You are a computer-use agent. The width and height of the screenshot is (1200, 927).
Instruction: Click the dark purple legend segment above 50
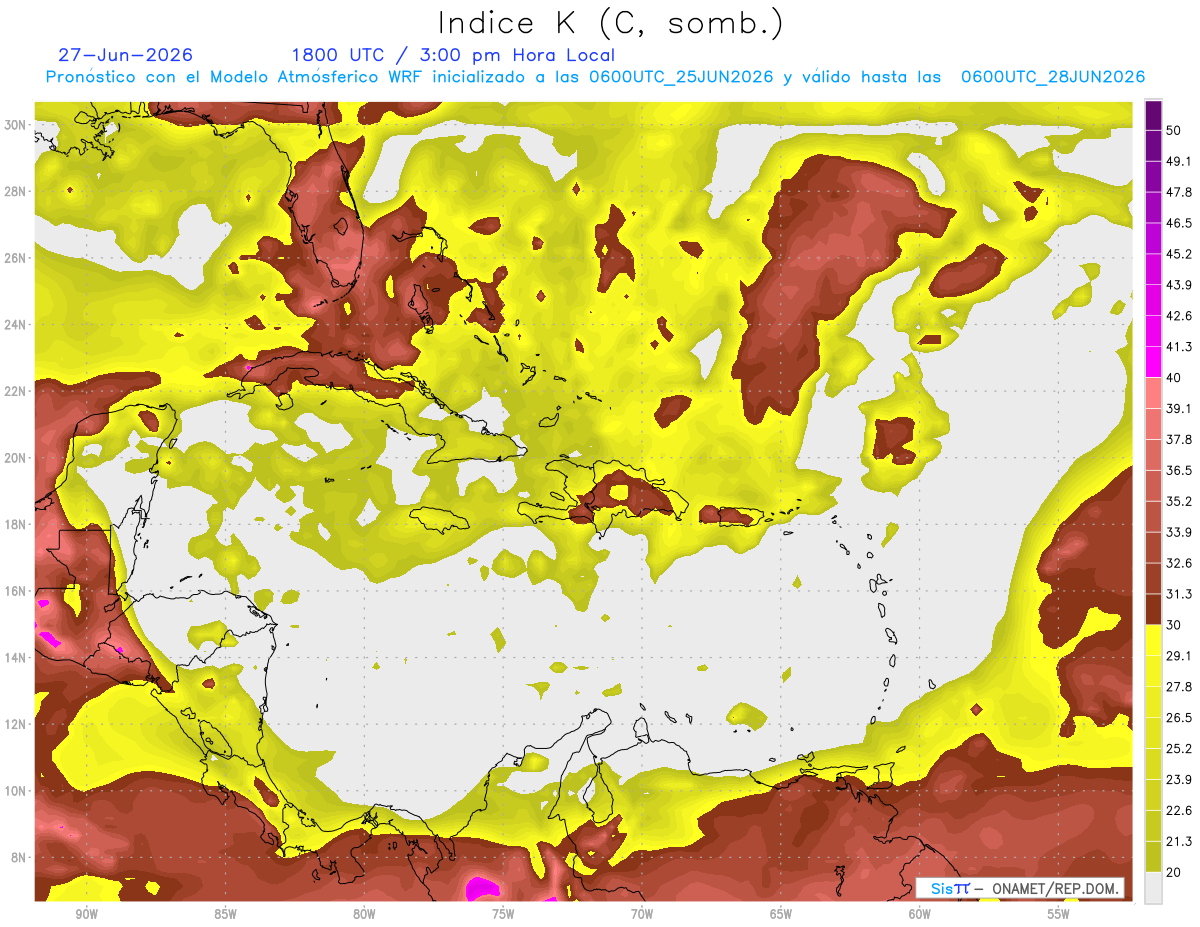[x=1153, y=115]
